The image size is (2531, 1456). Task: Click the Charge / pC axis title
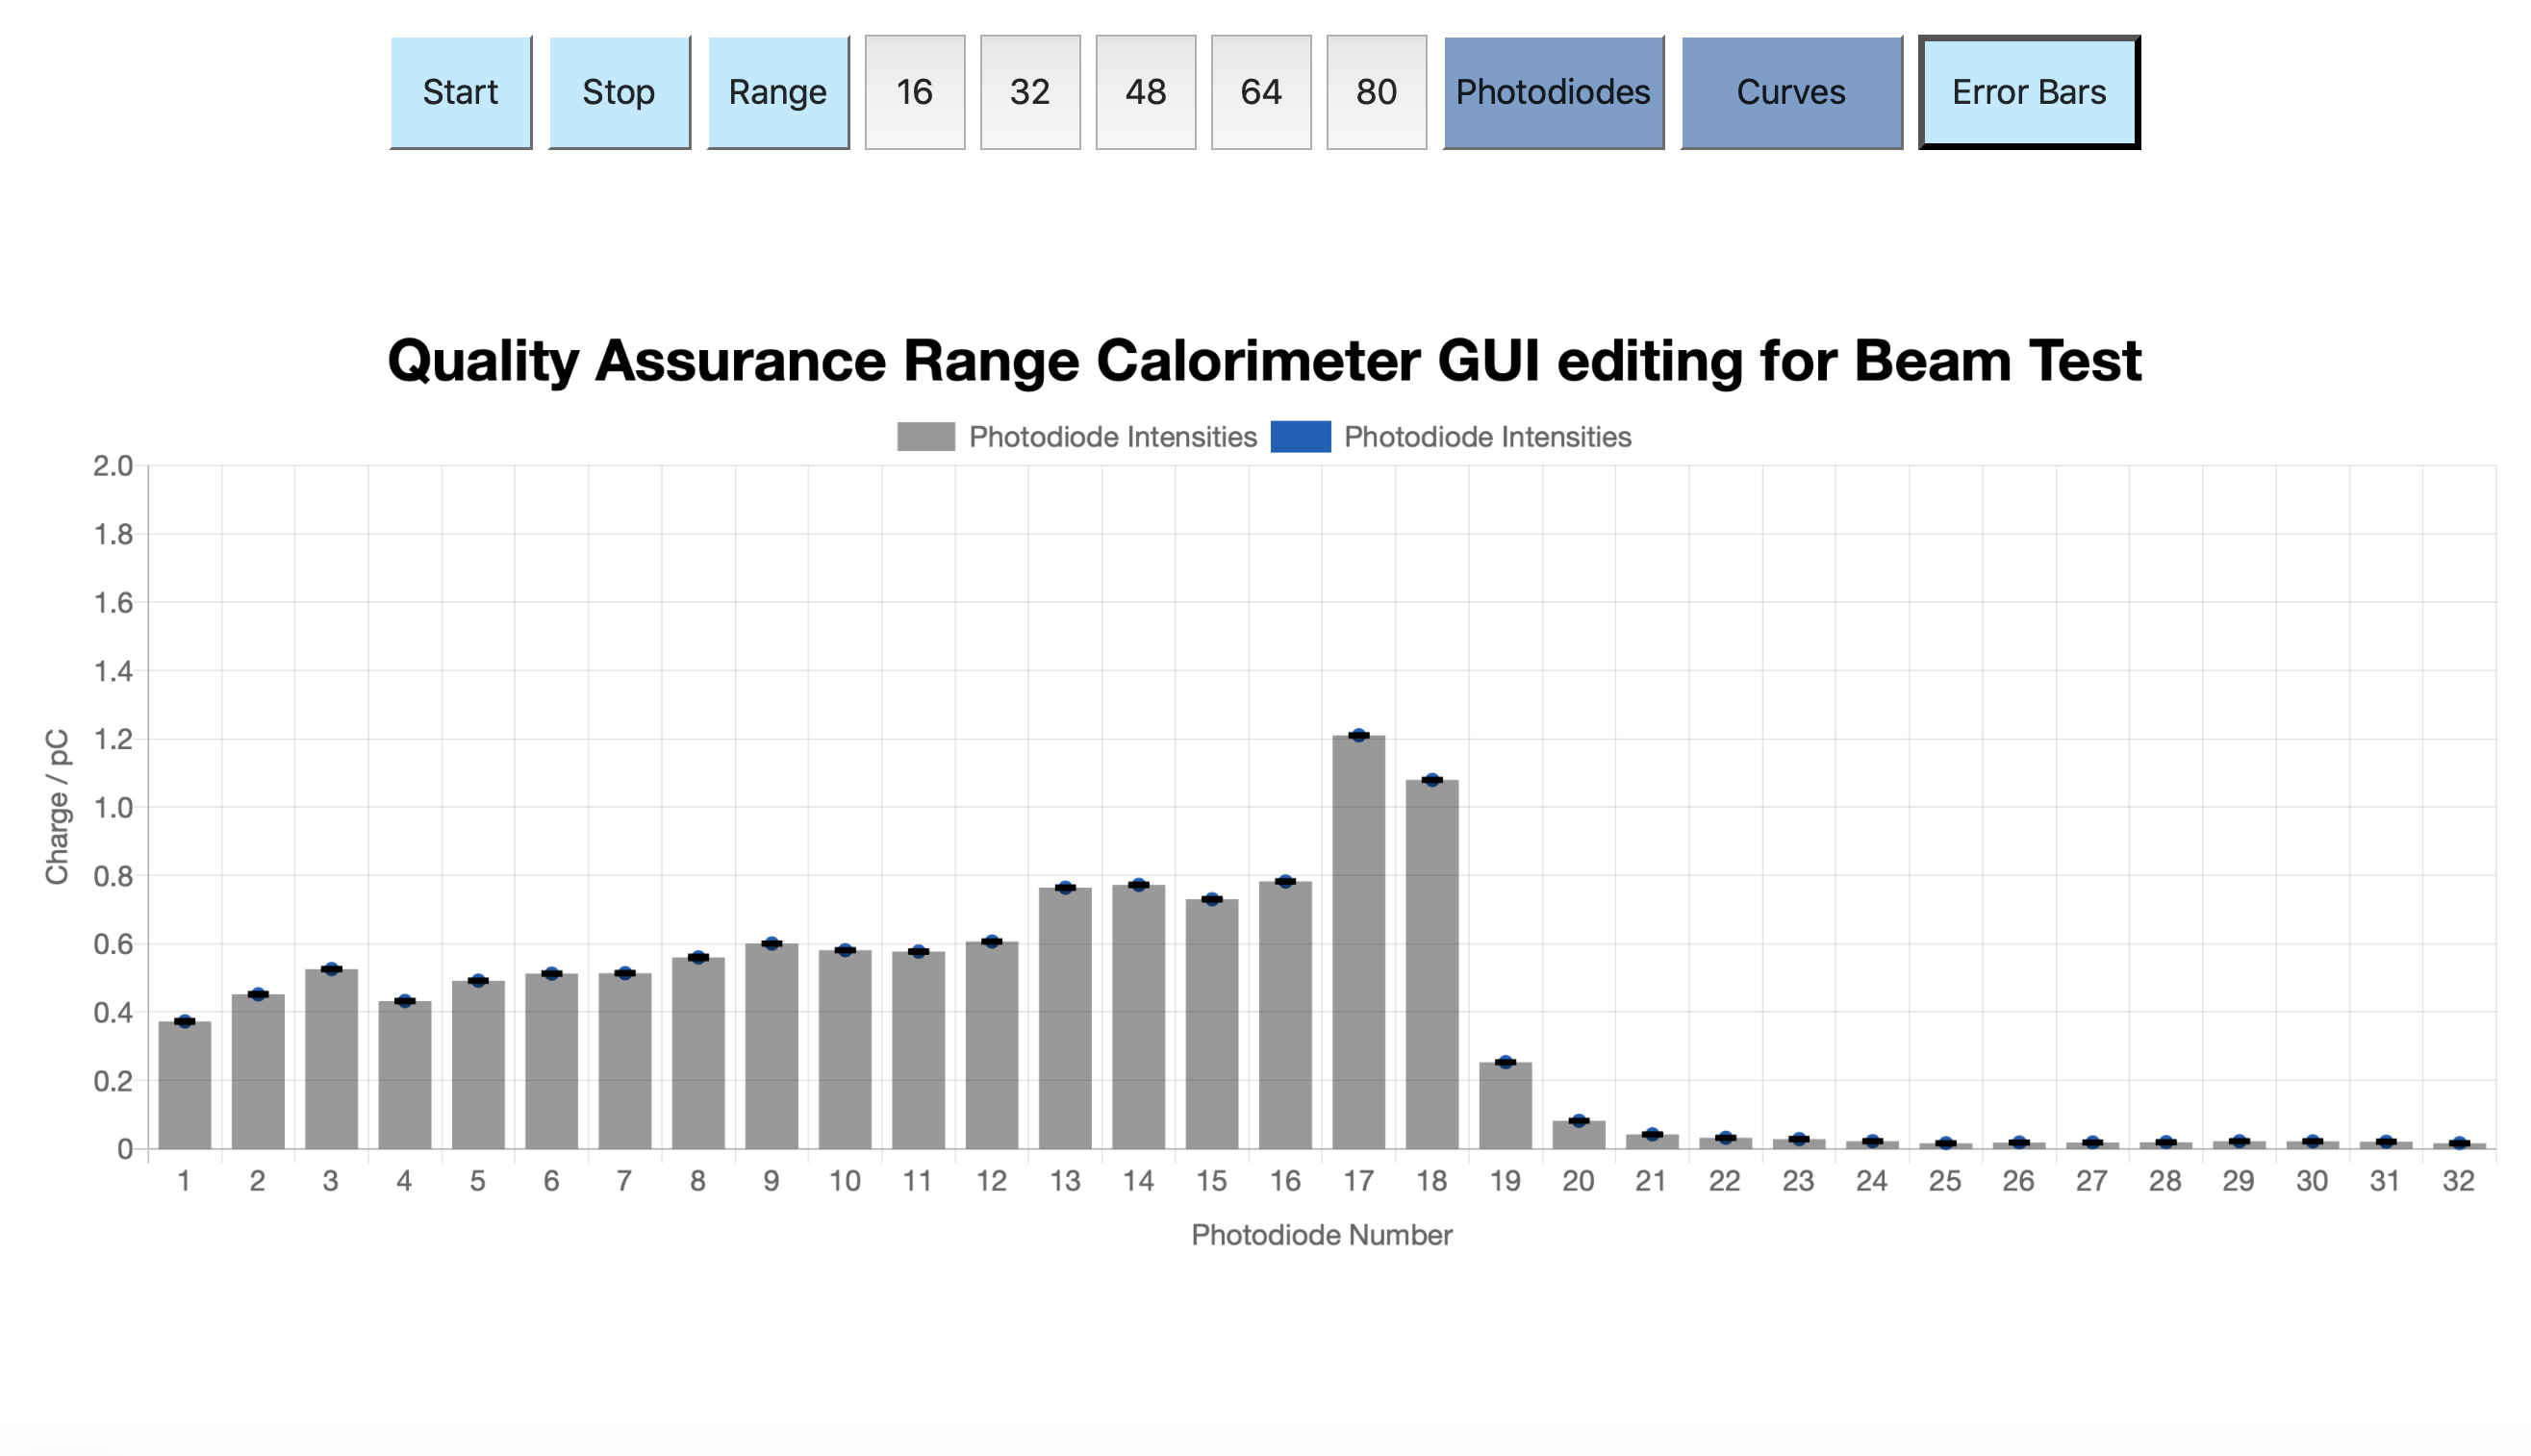[57, 807]
